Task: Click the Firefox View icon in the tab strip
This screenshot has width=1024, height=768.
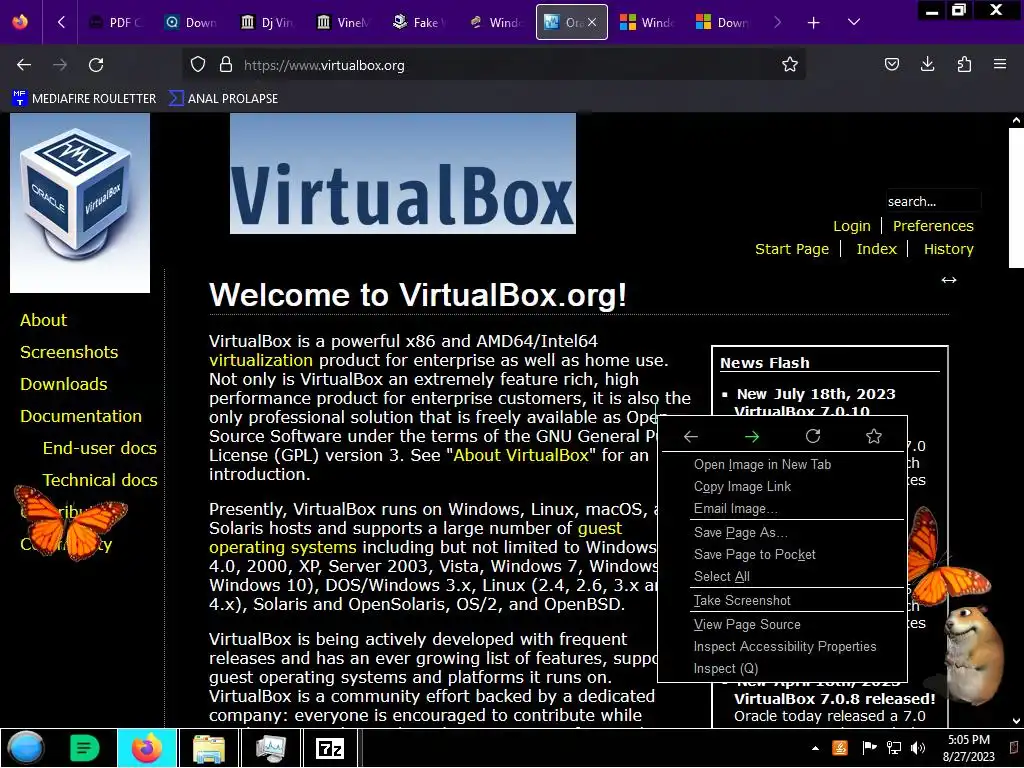Action: (x=20, y=22)
